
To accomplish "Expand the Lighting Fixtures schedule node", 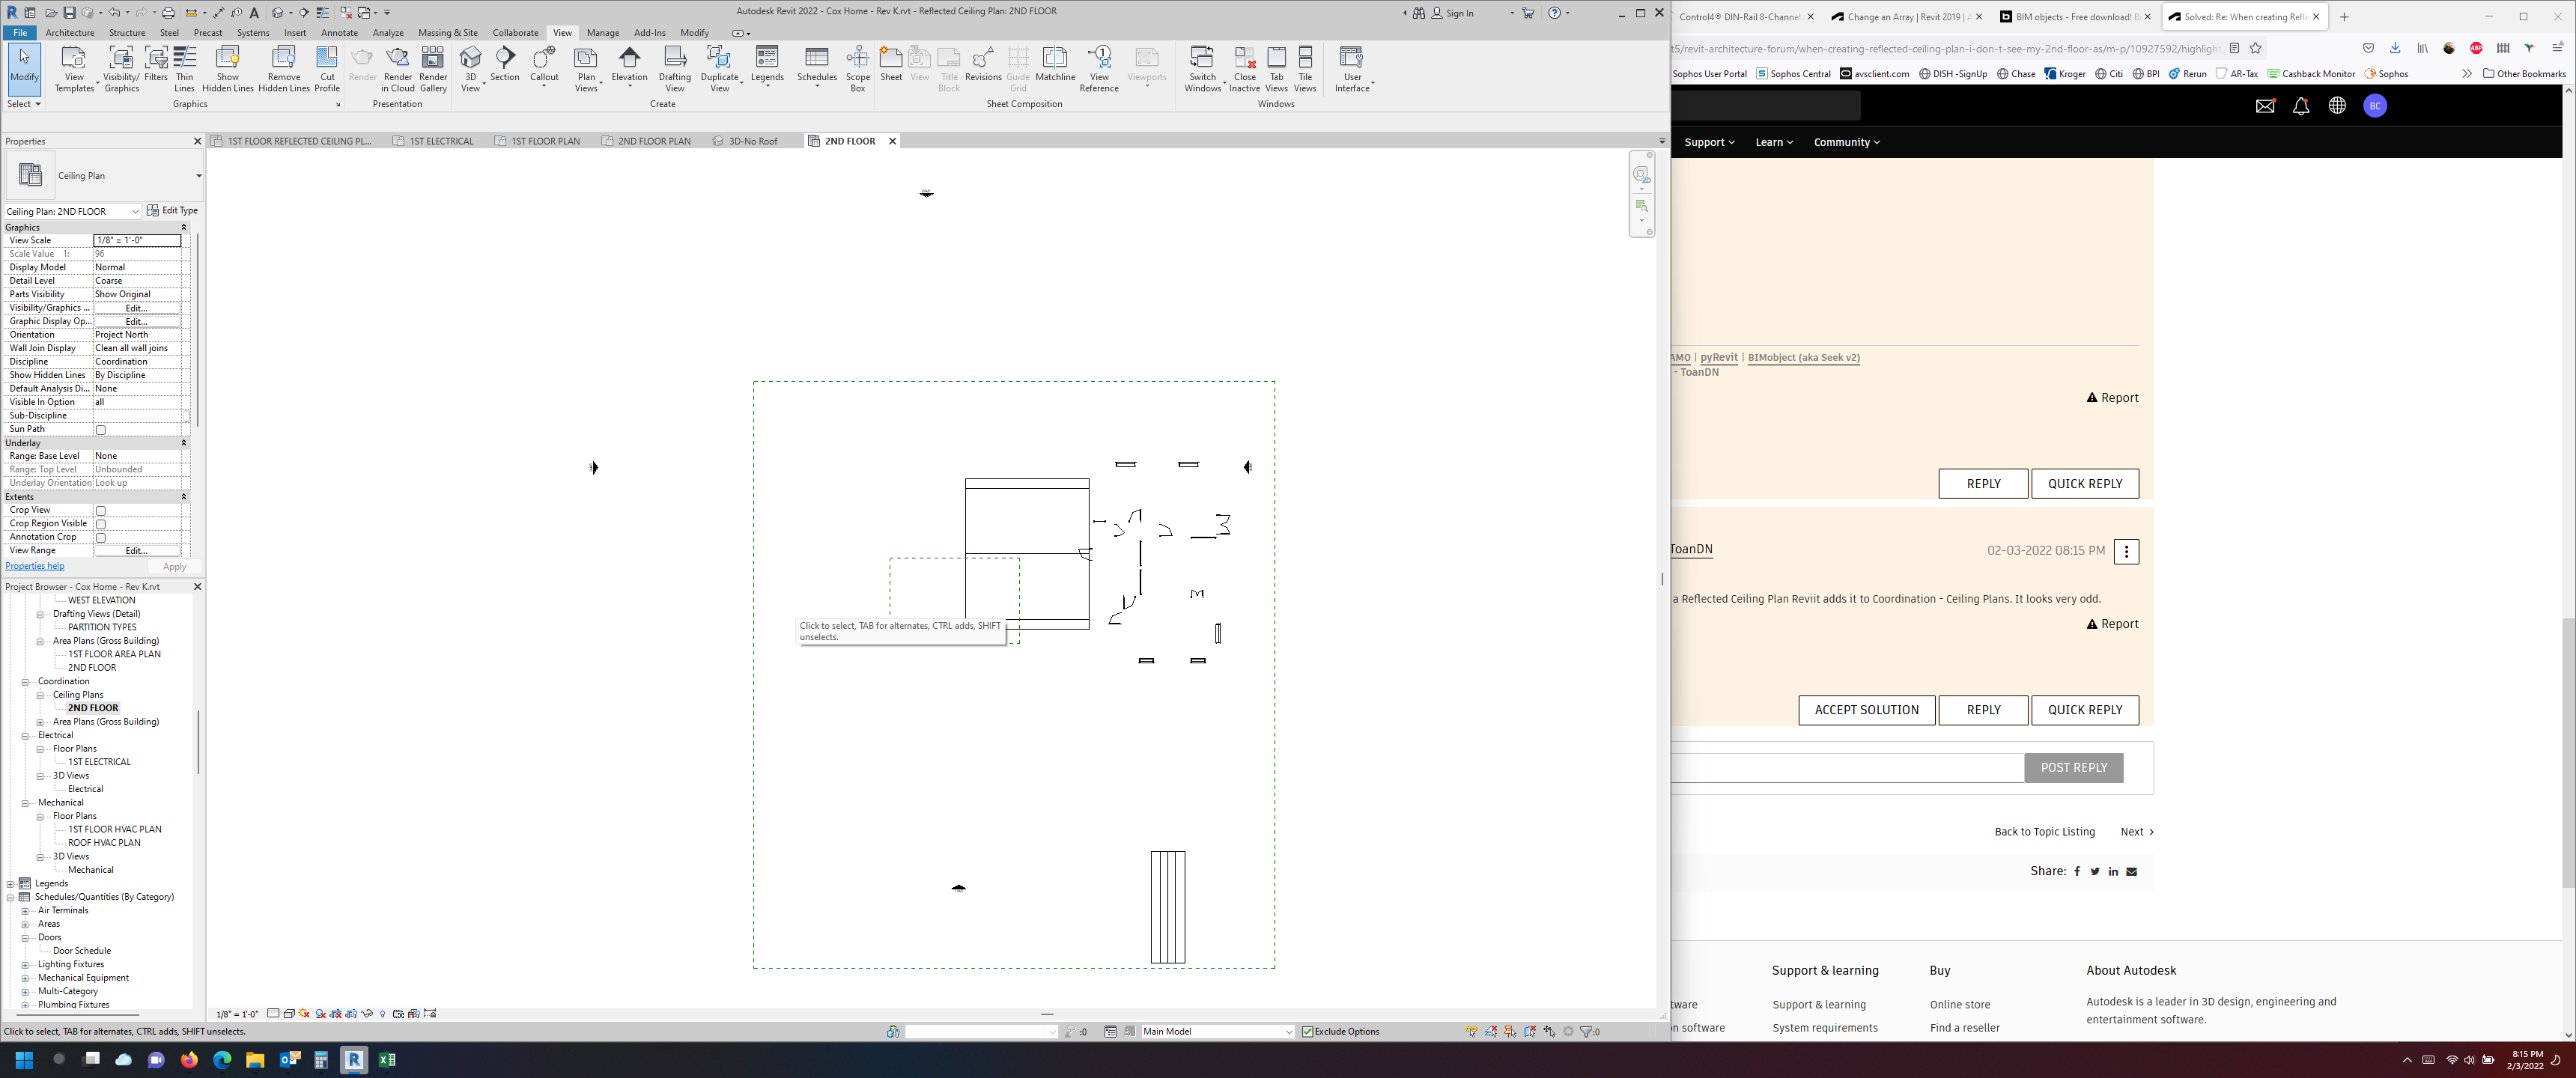I will pyautogui.click(x=25, y=965).
